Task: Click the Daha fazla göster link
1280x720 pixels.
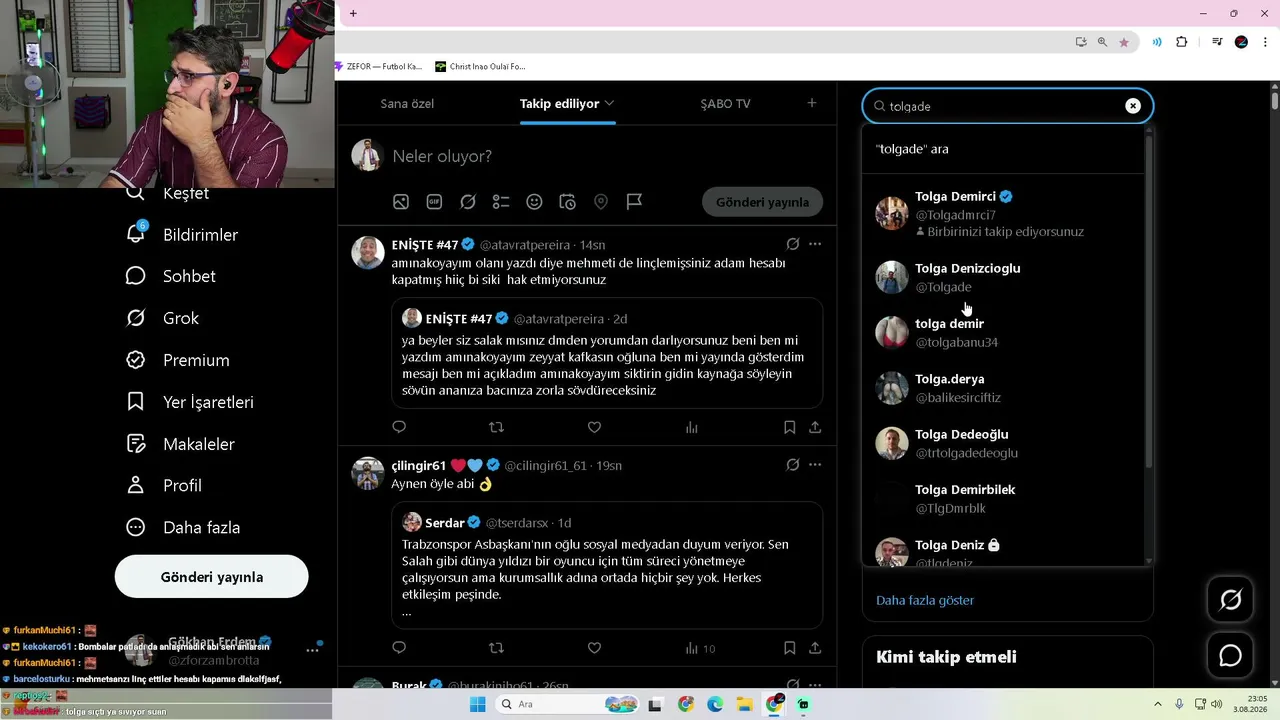Action: click(925, 600)
